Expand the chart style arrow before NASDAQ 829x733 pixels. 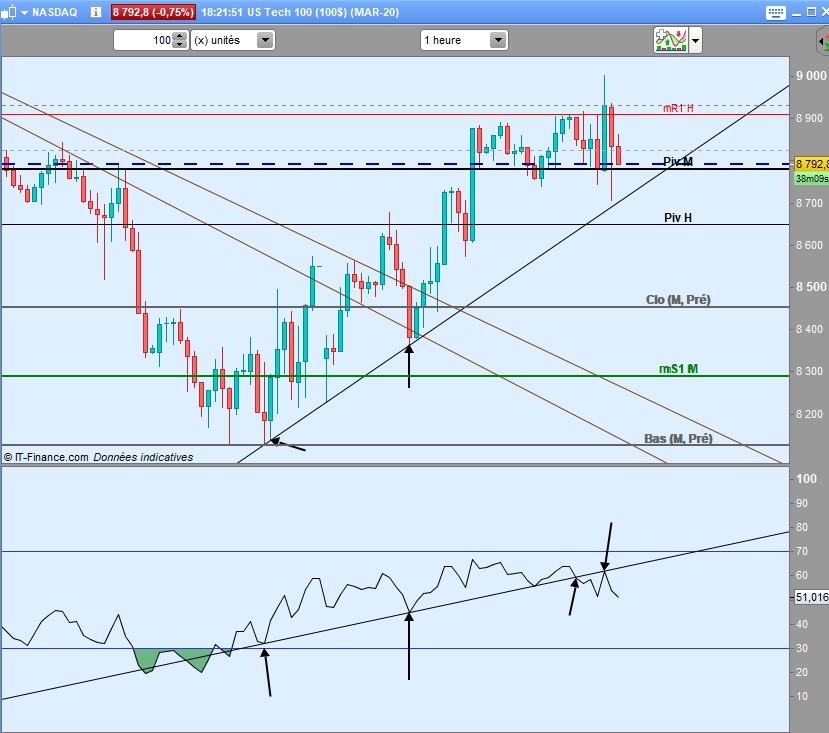coord(24,13)
